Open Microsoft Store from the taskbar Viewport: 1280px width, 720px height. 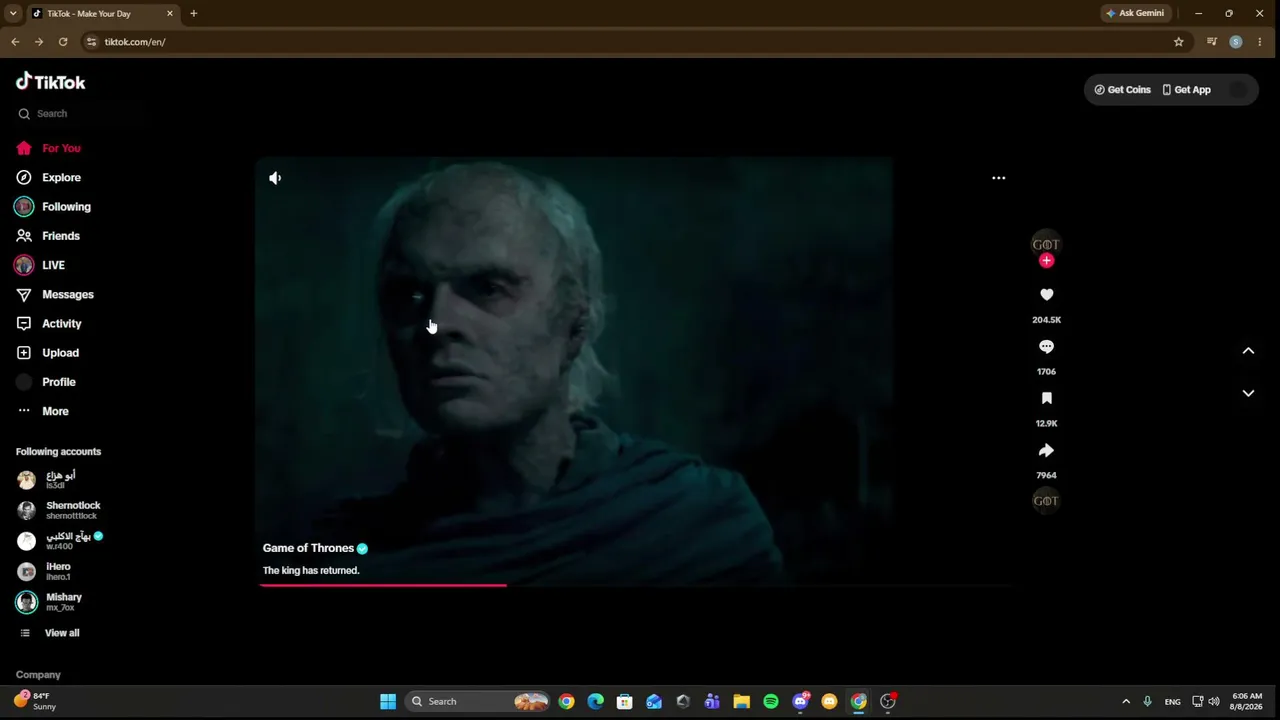point(625,702)
